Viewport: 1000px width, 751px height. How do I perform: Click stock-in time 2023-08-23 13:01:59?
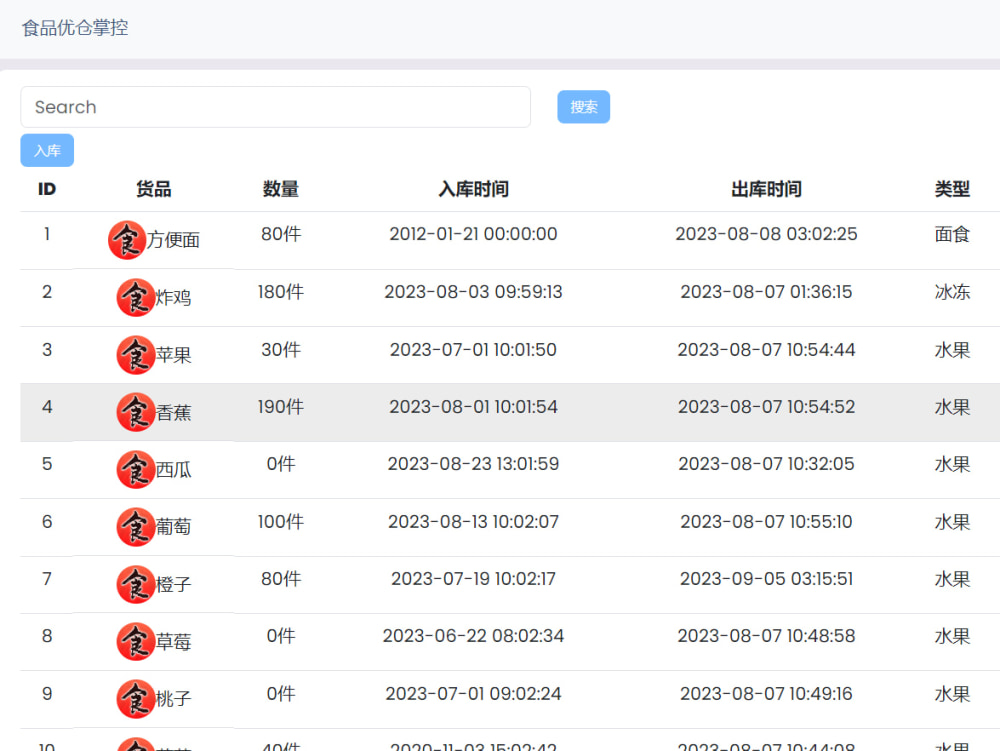pos(473,464)
